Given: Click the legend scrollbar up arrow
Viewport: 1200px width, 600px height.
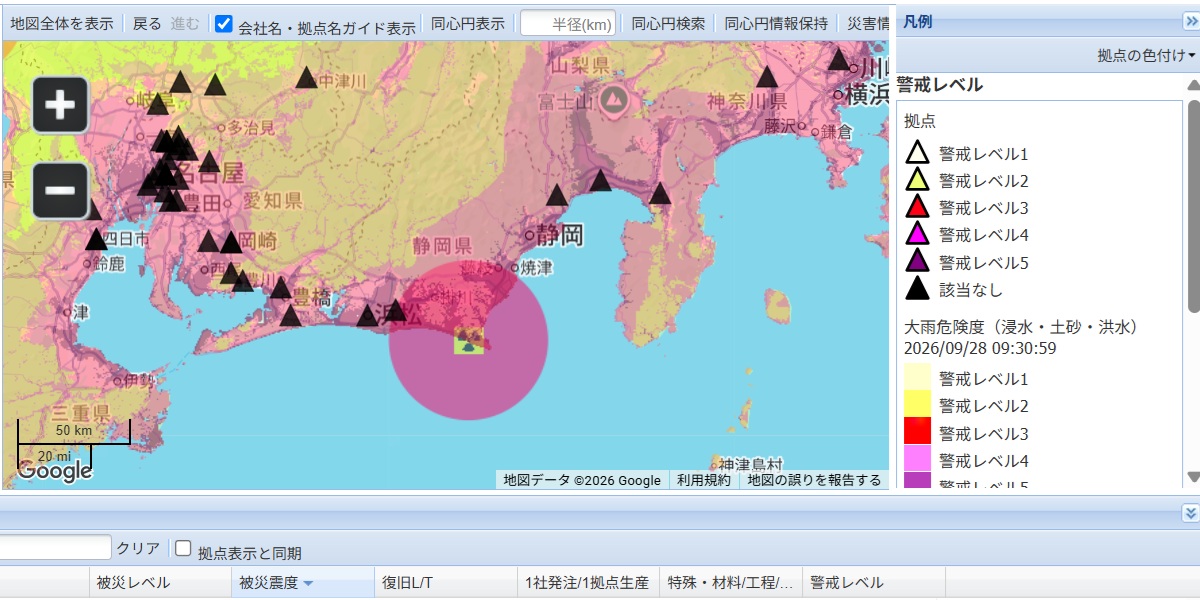Looking at the screenshot, I should [1192, 84].
